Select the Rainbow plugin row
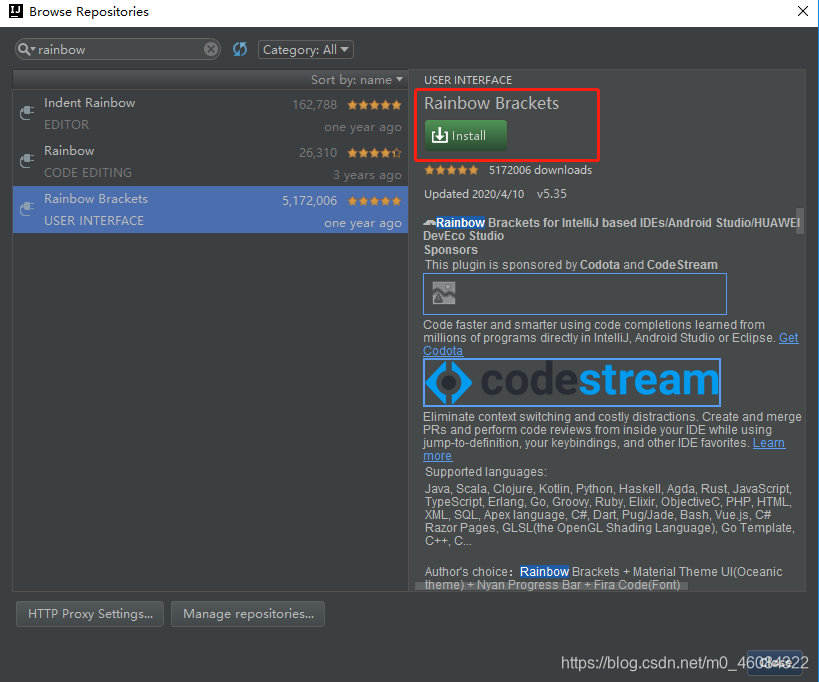819x682 pixels. click(x=210, y=162)
